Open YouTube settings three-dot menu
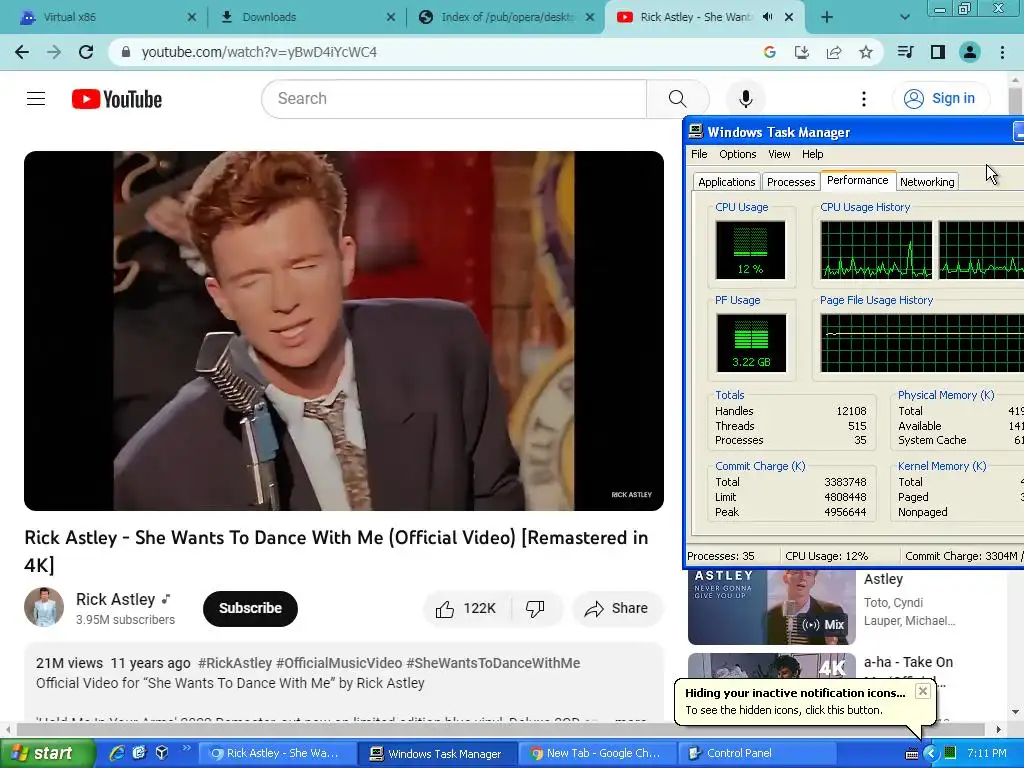The height and width of the screenshot is (768, 1024). (863, 99)
